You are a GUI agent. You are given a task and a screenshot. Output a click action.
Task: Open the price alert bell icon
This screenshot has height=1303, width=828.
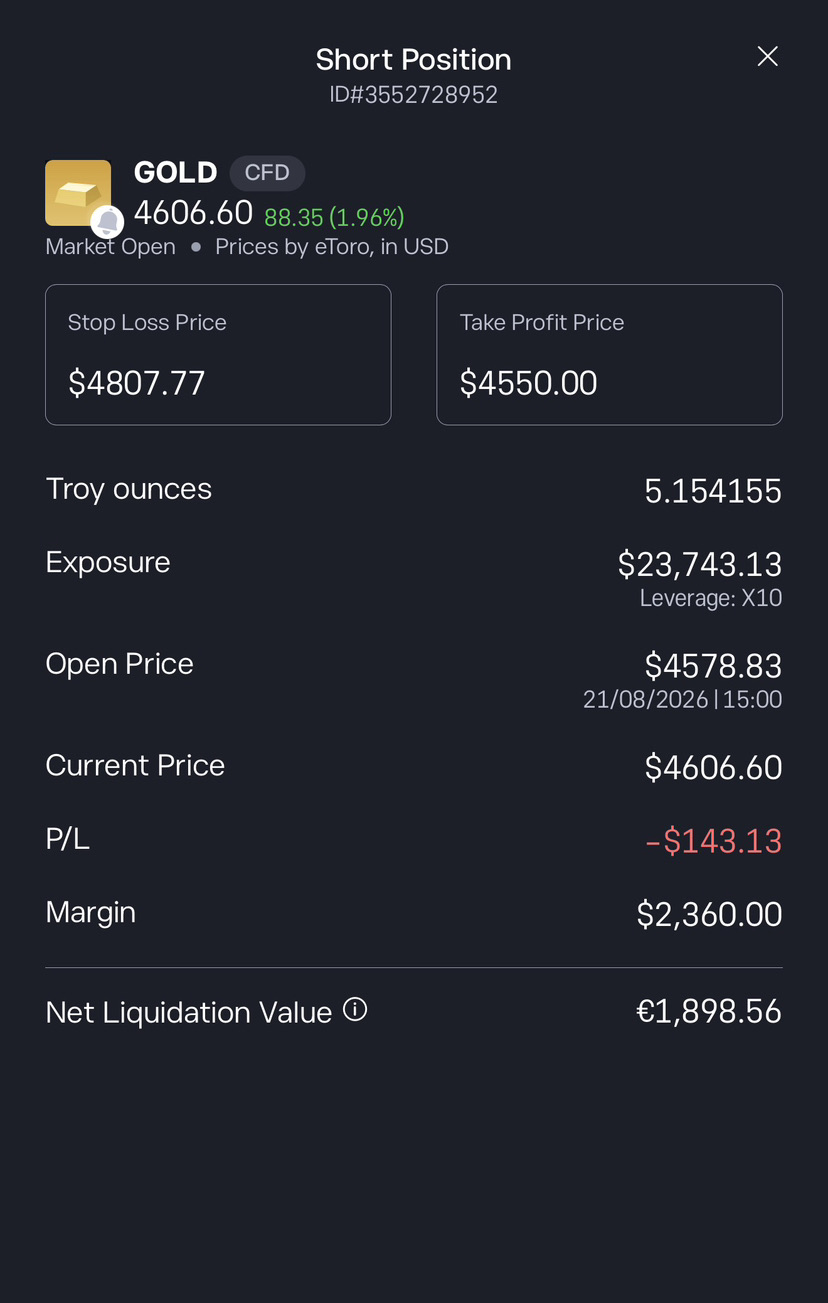click(108, 222)
